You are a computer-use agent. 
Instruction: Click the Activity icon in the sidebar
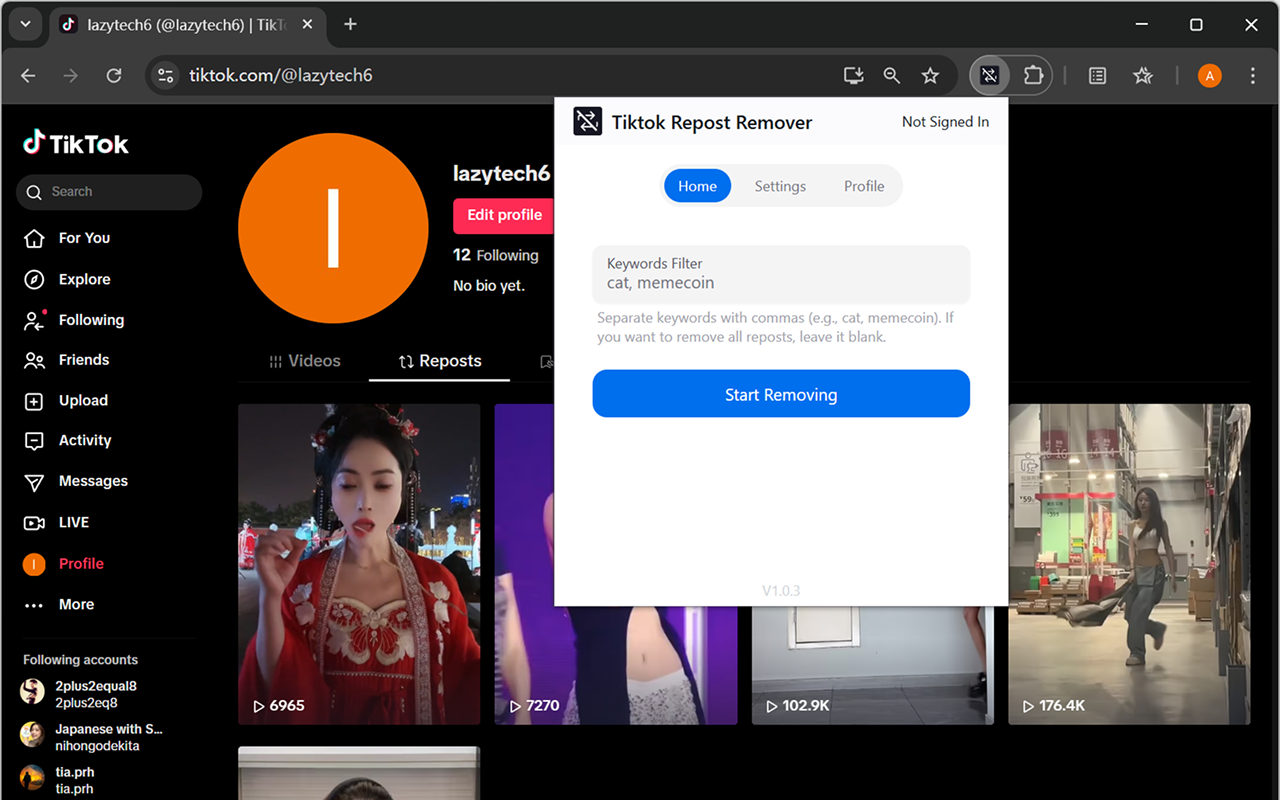(x=34, y=440)
